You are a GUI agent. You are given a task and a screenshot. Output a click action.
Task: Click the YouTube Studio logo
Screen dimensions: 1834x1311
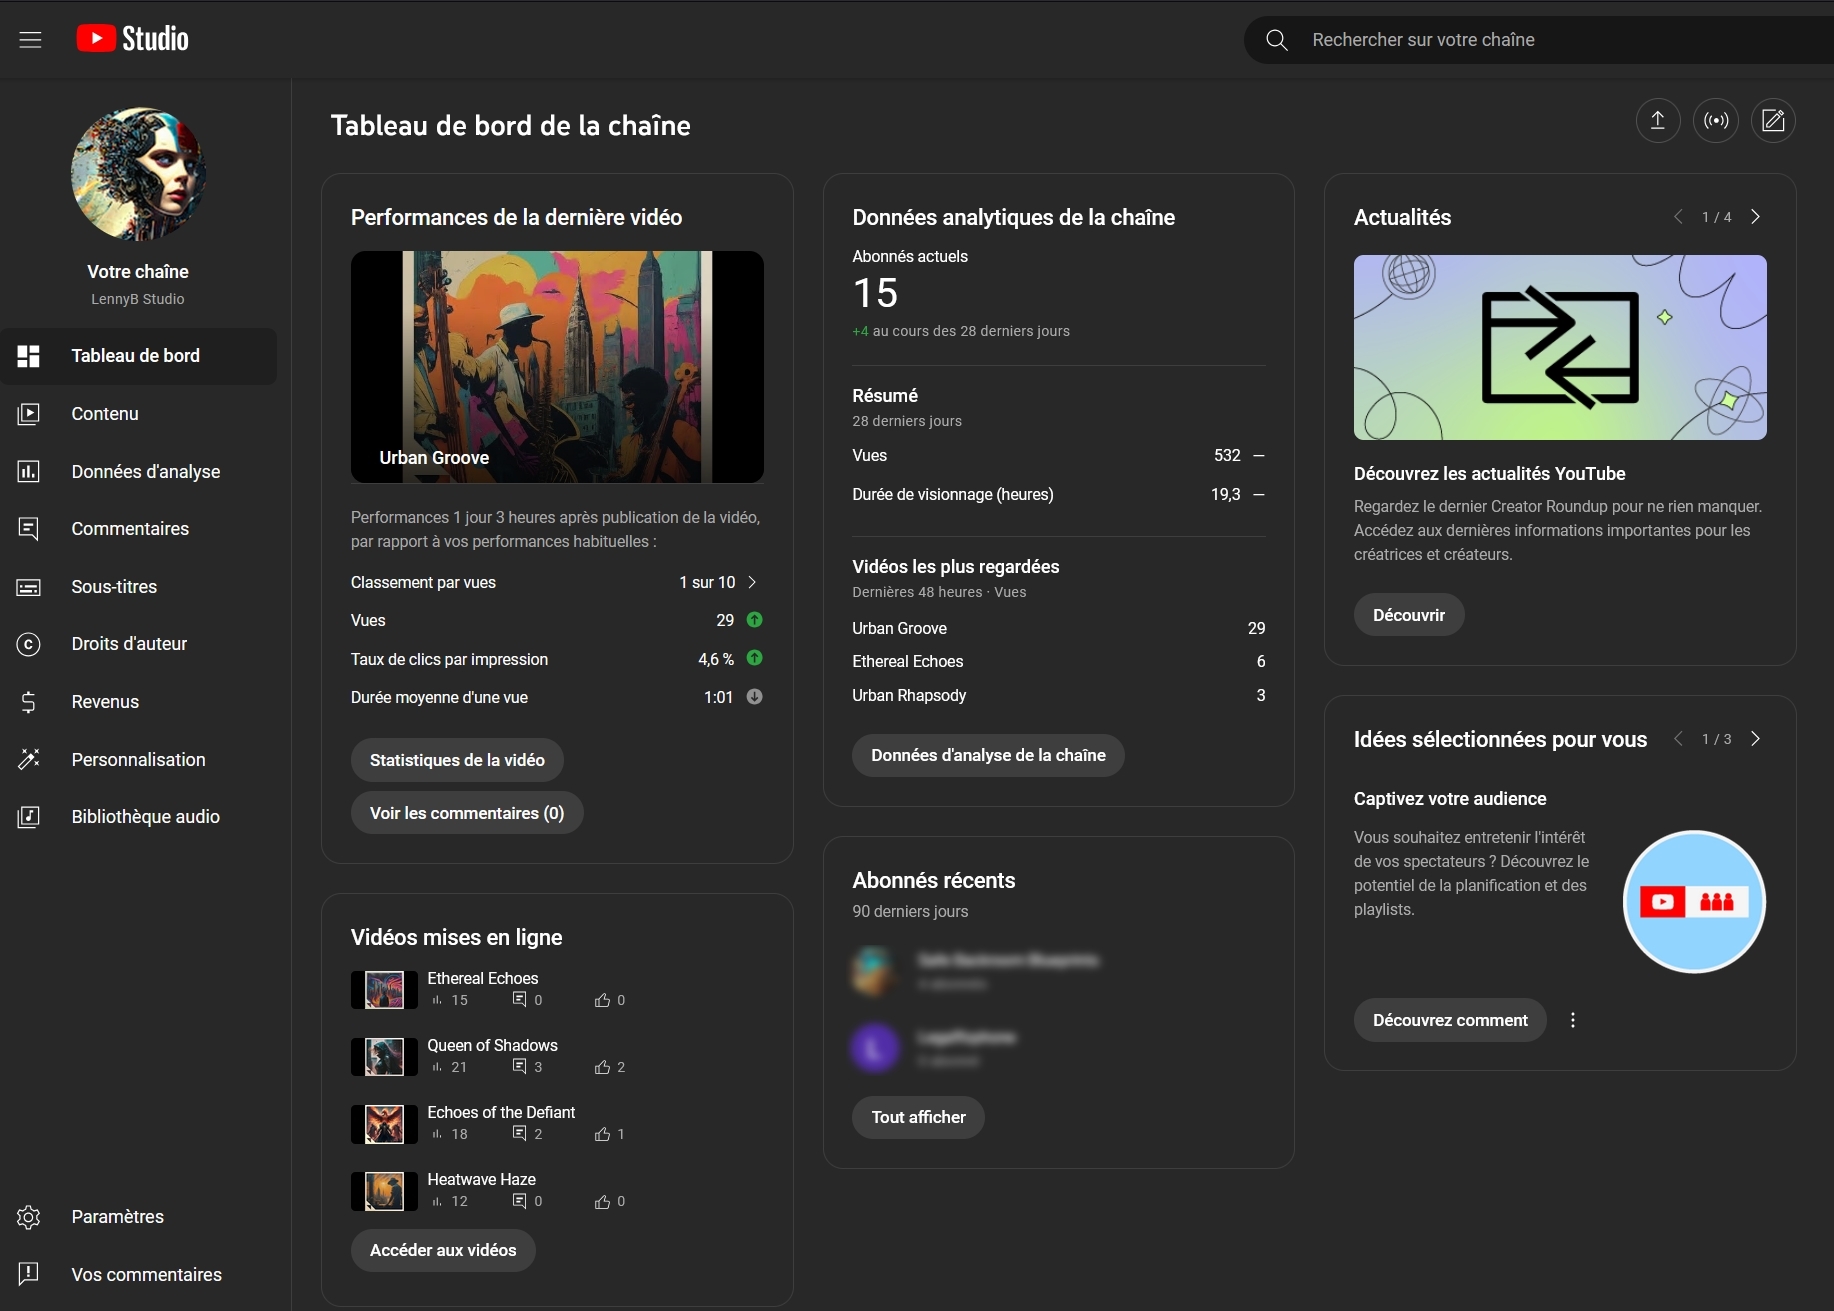[133, 39]
